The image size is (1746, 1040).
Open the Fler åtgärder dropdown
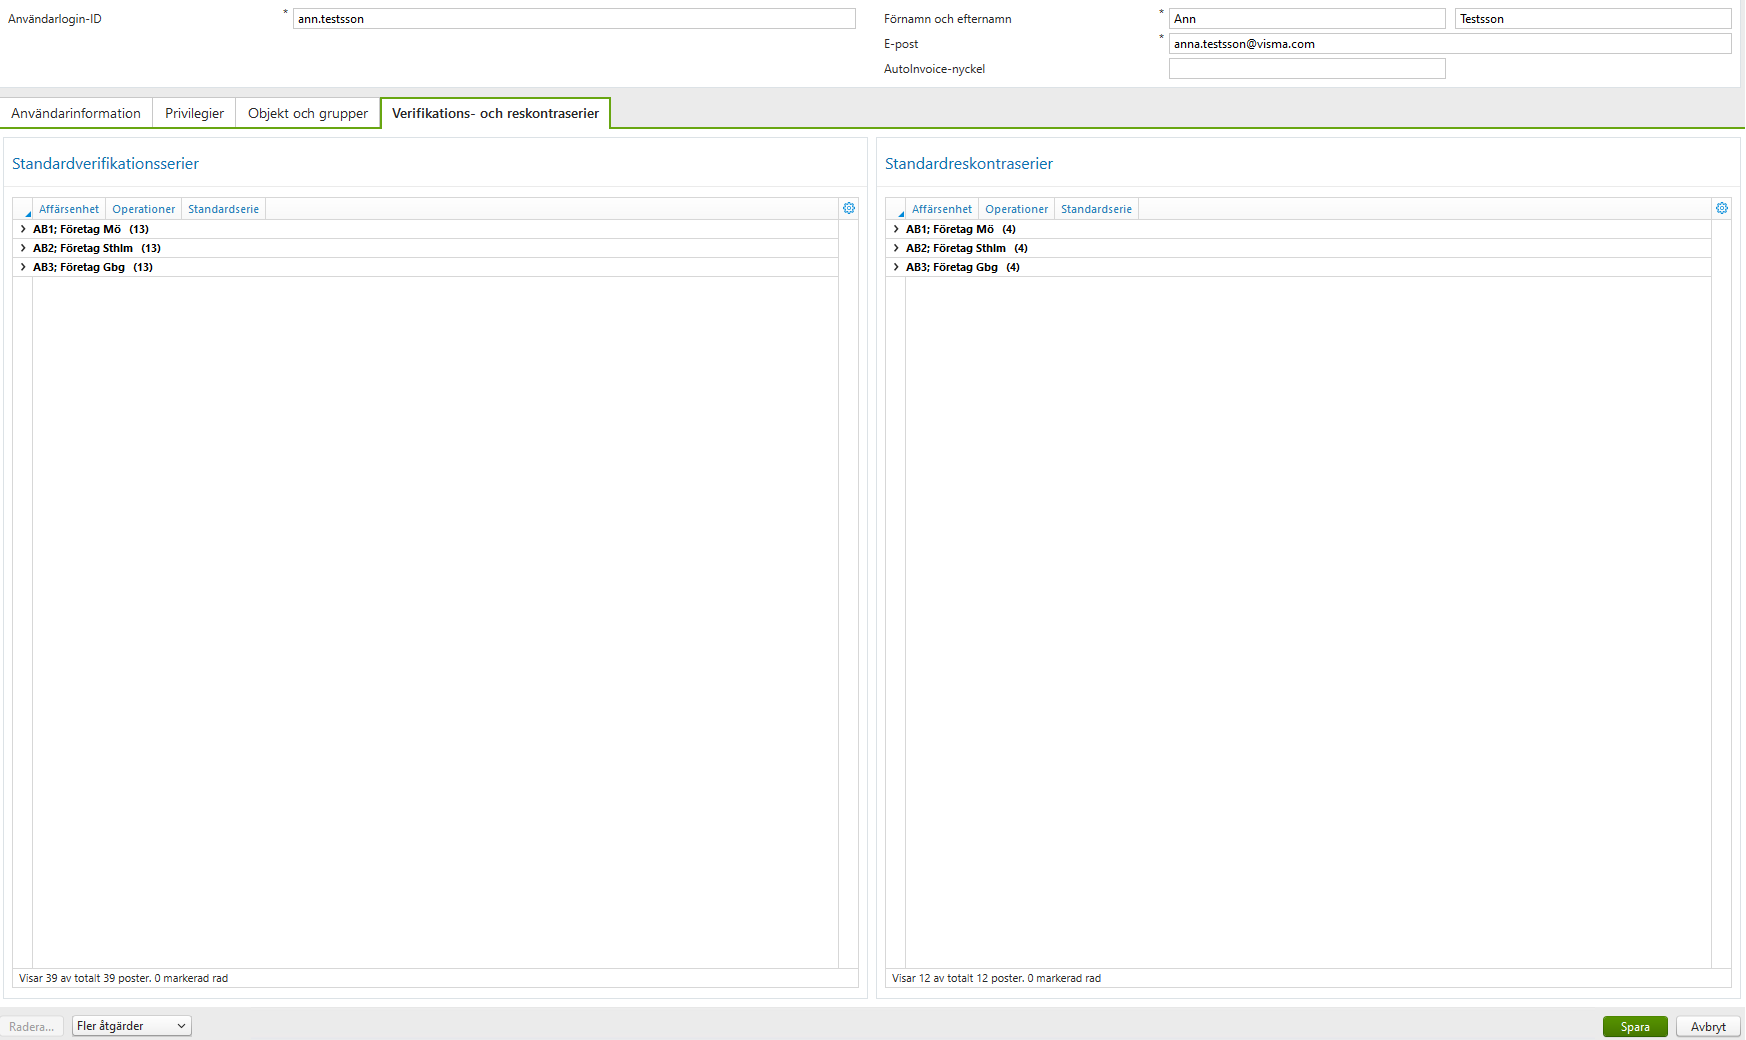pos(131,1025)
